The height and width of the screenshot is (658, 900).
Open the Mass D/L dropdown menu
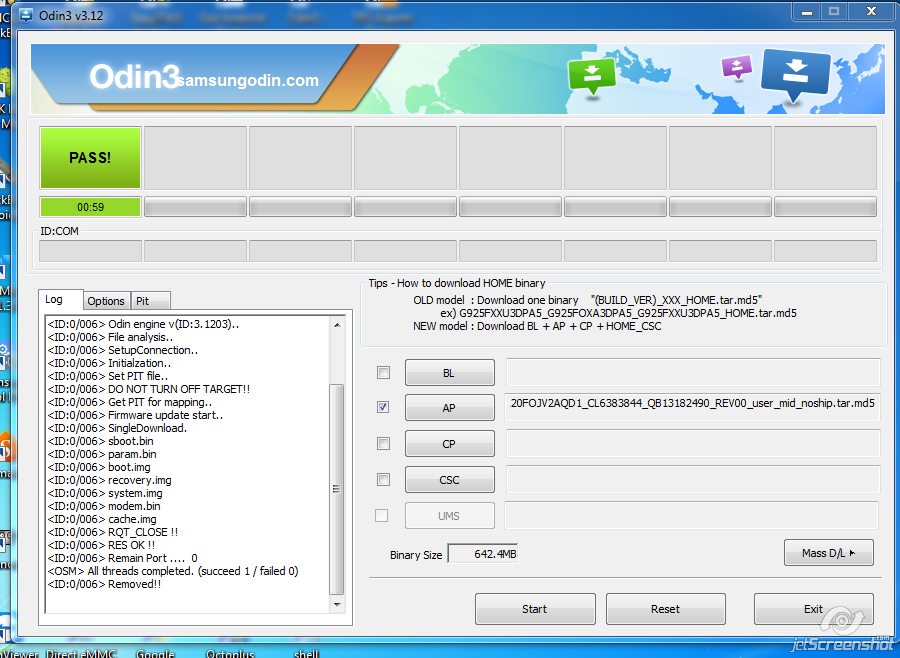point(828,553)
